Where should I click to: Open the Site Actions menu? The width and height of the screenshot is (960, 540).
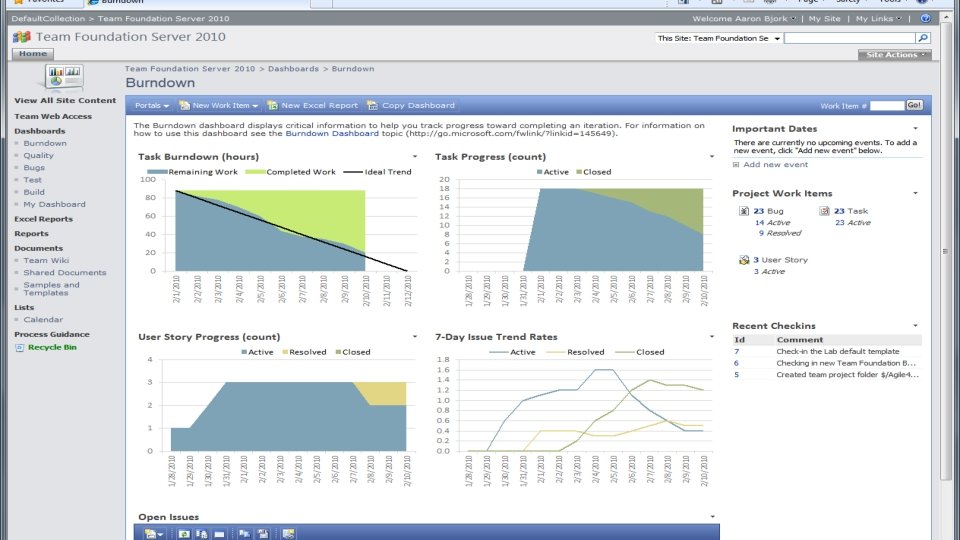pos(894,54)
